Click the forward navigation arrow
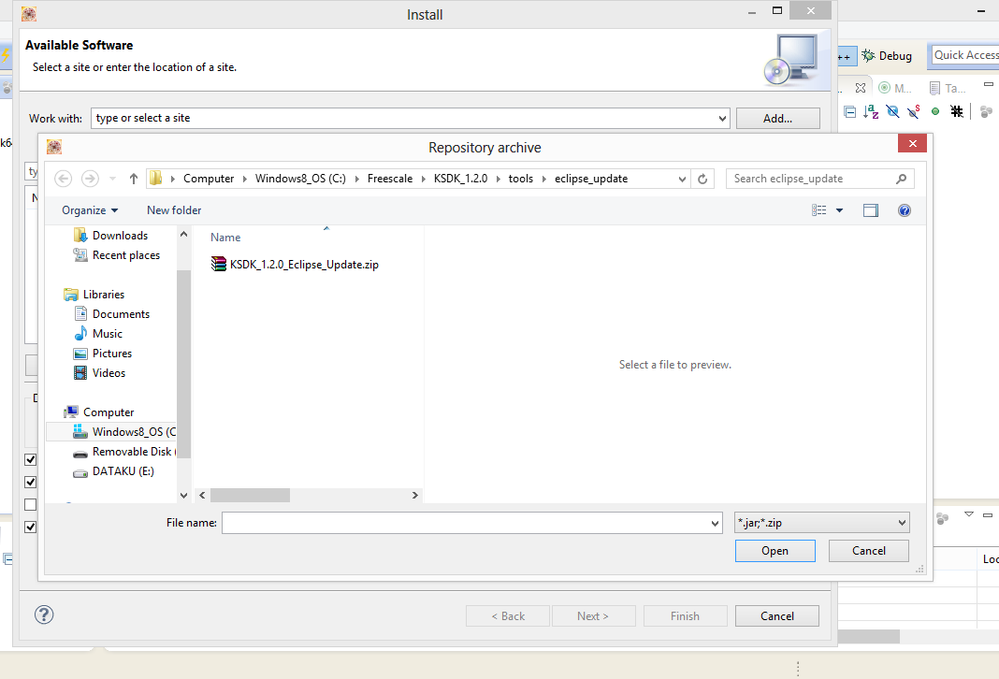The image size is (999, 679). point(90,179)
